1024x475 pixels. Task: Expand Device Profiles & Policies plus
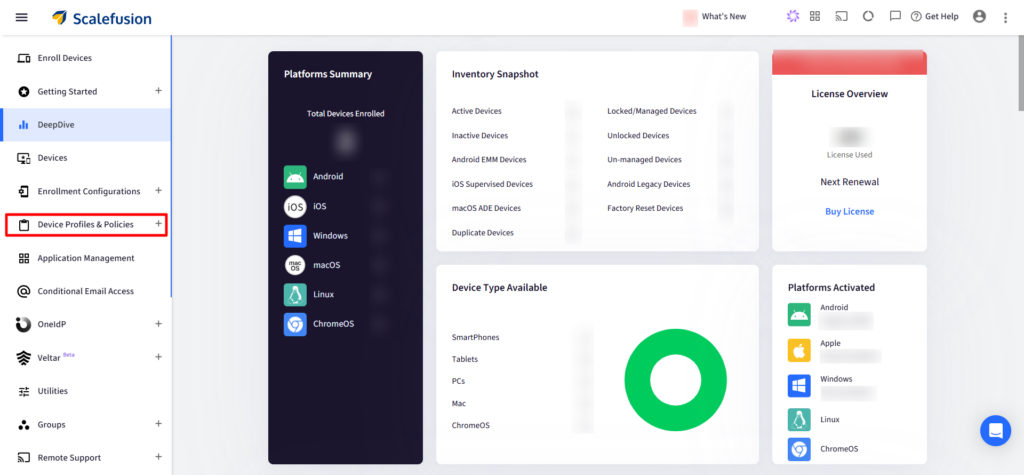pos(158,224)
